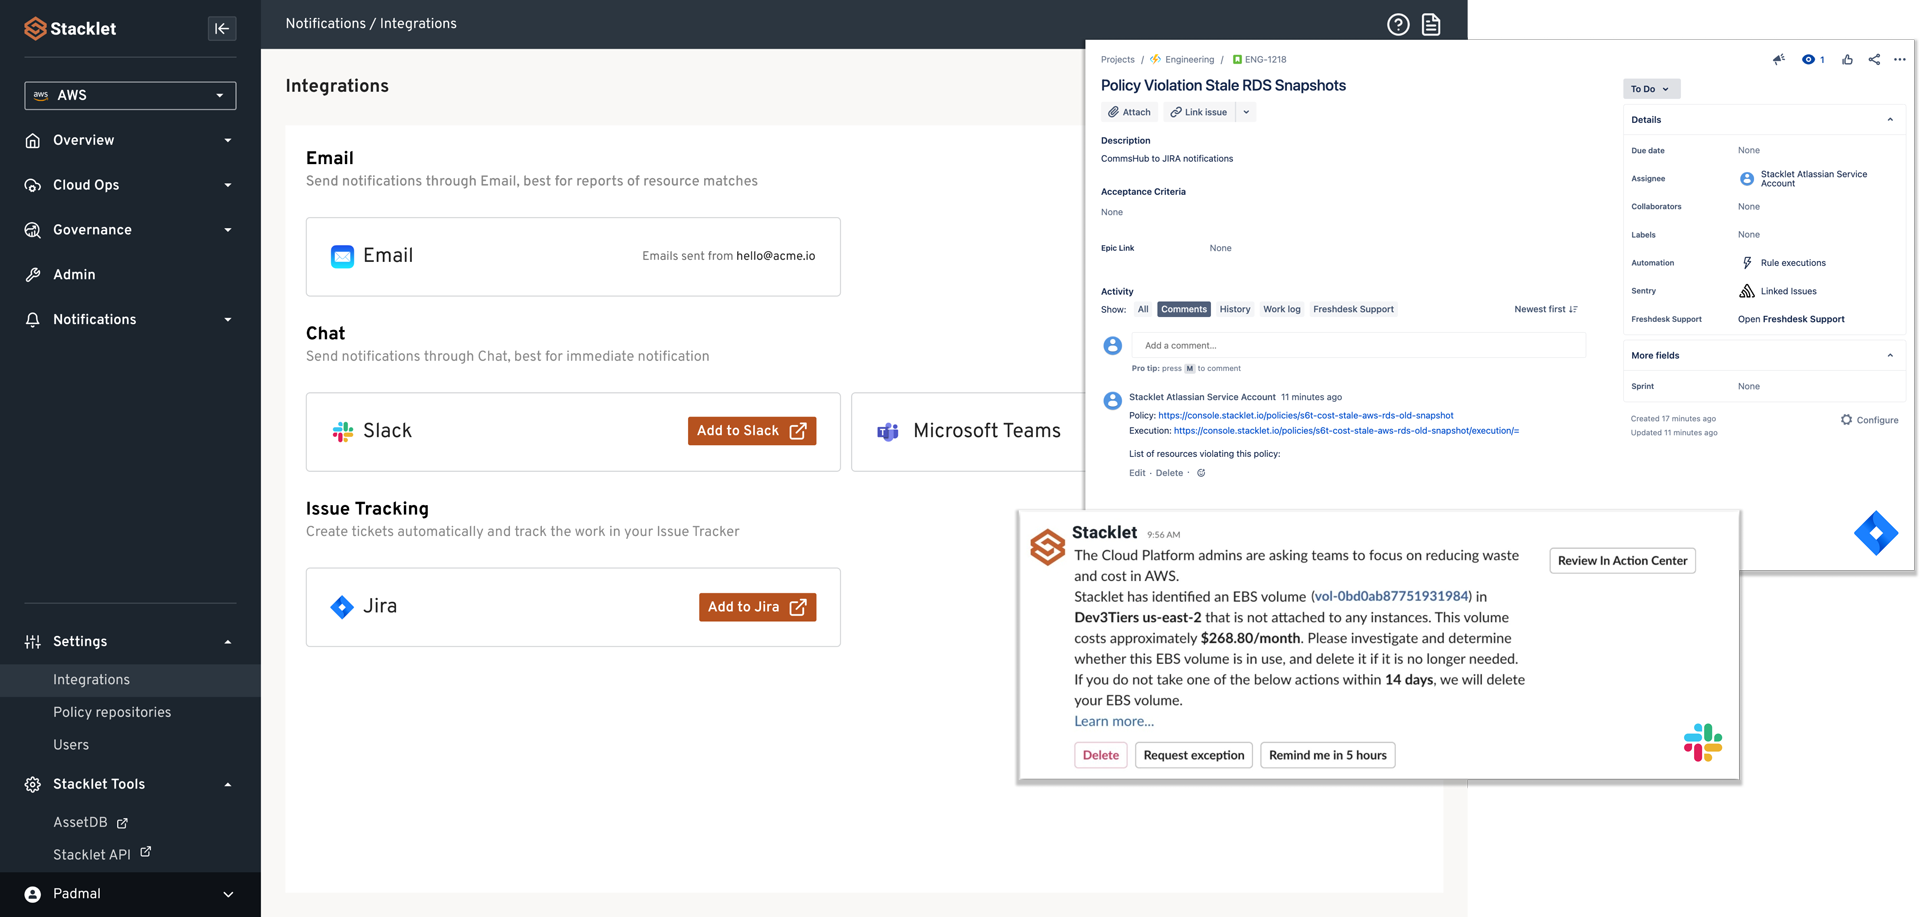Collapse the Details panel section

point(1890,120)
